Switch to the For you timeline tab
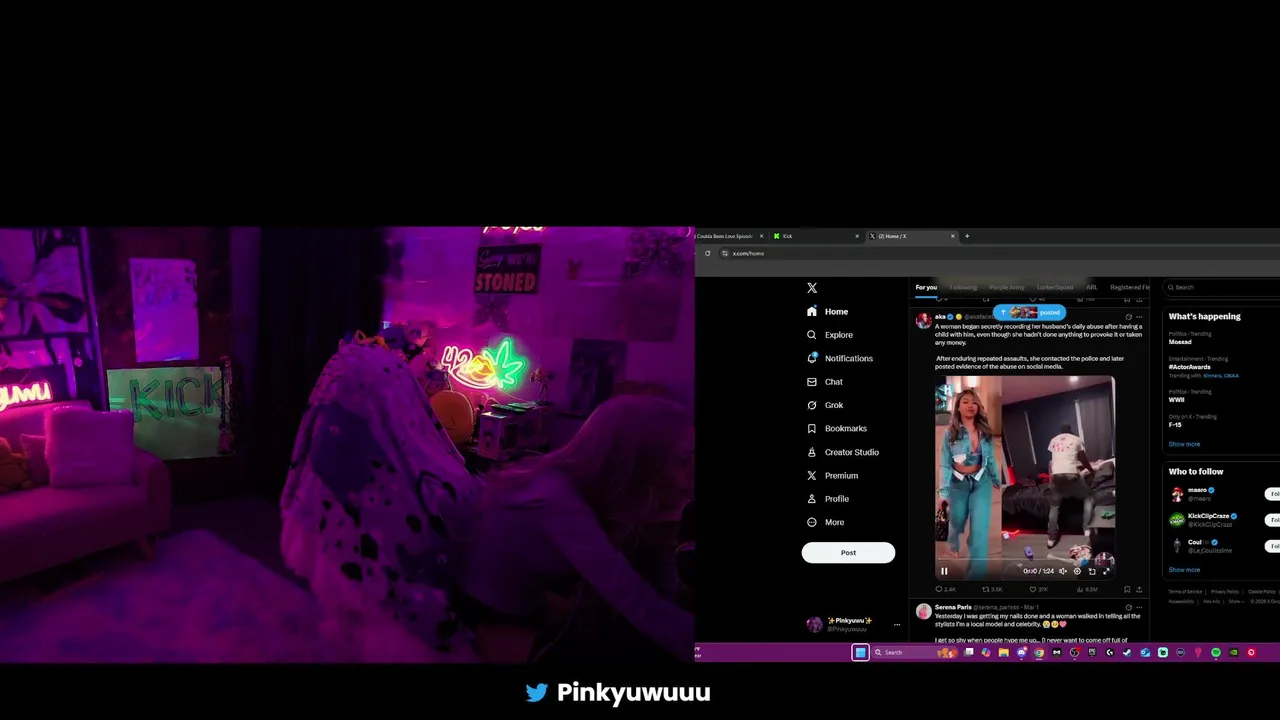The width and height of the screenshot is (1280, 720). pyautogui.click(x=926, y=288)
